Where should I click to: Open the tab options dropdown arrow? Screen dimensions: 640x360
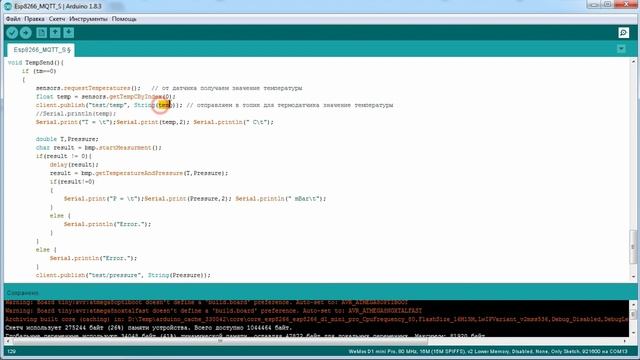621,49
